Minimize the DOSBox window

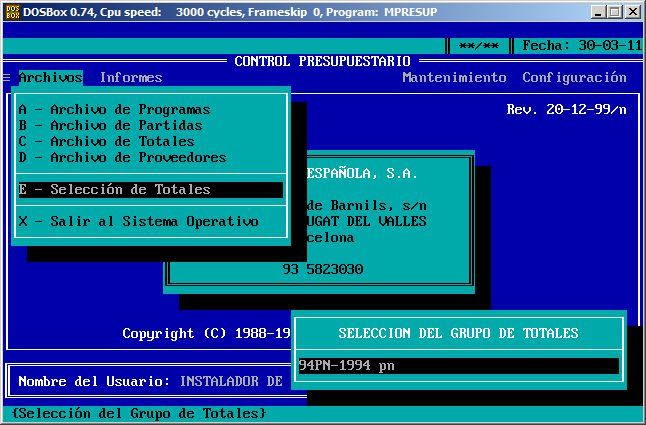pos(597,12)
